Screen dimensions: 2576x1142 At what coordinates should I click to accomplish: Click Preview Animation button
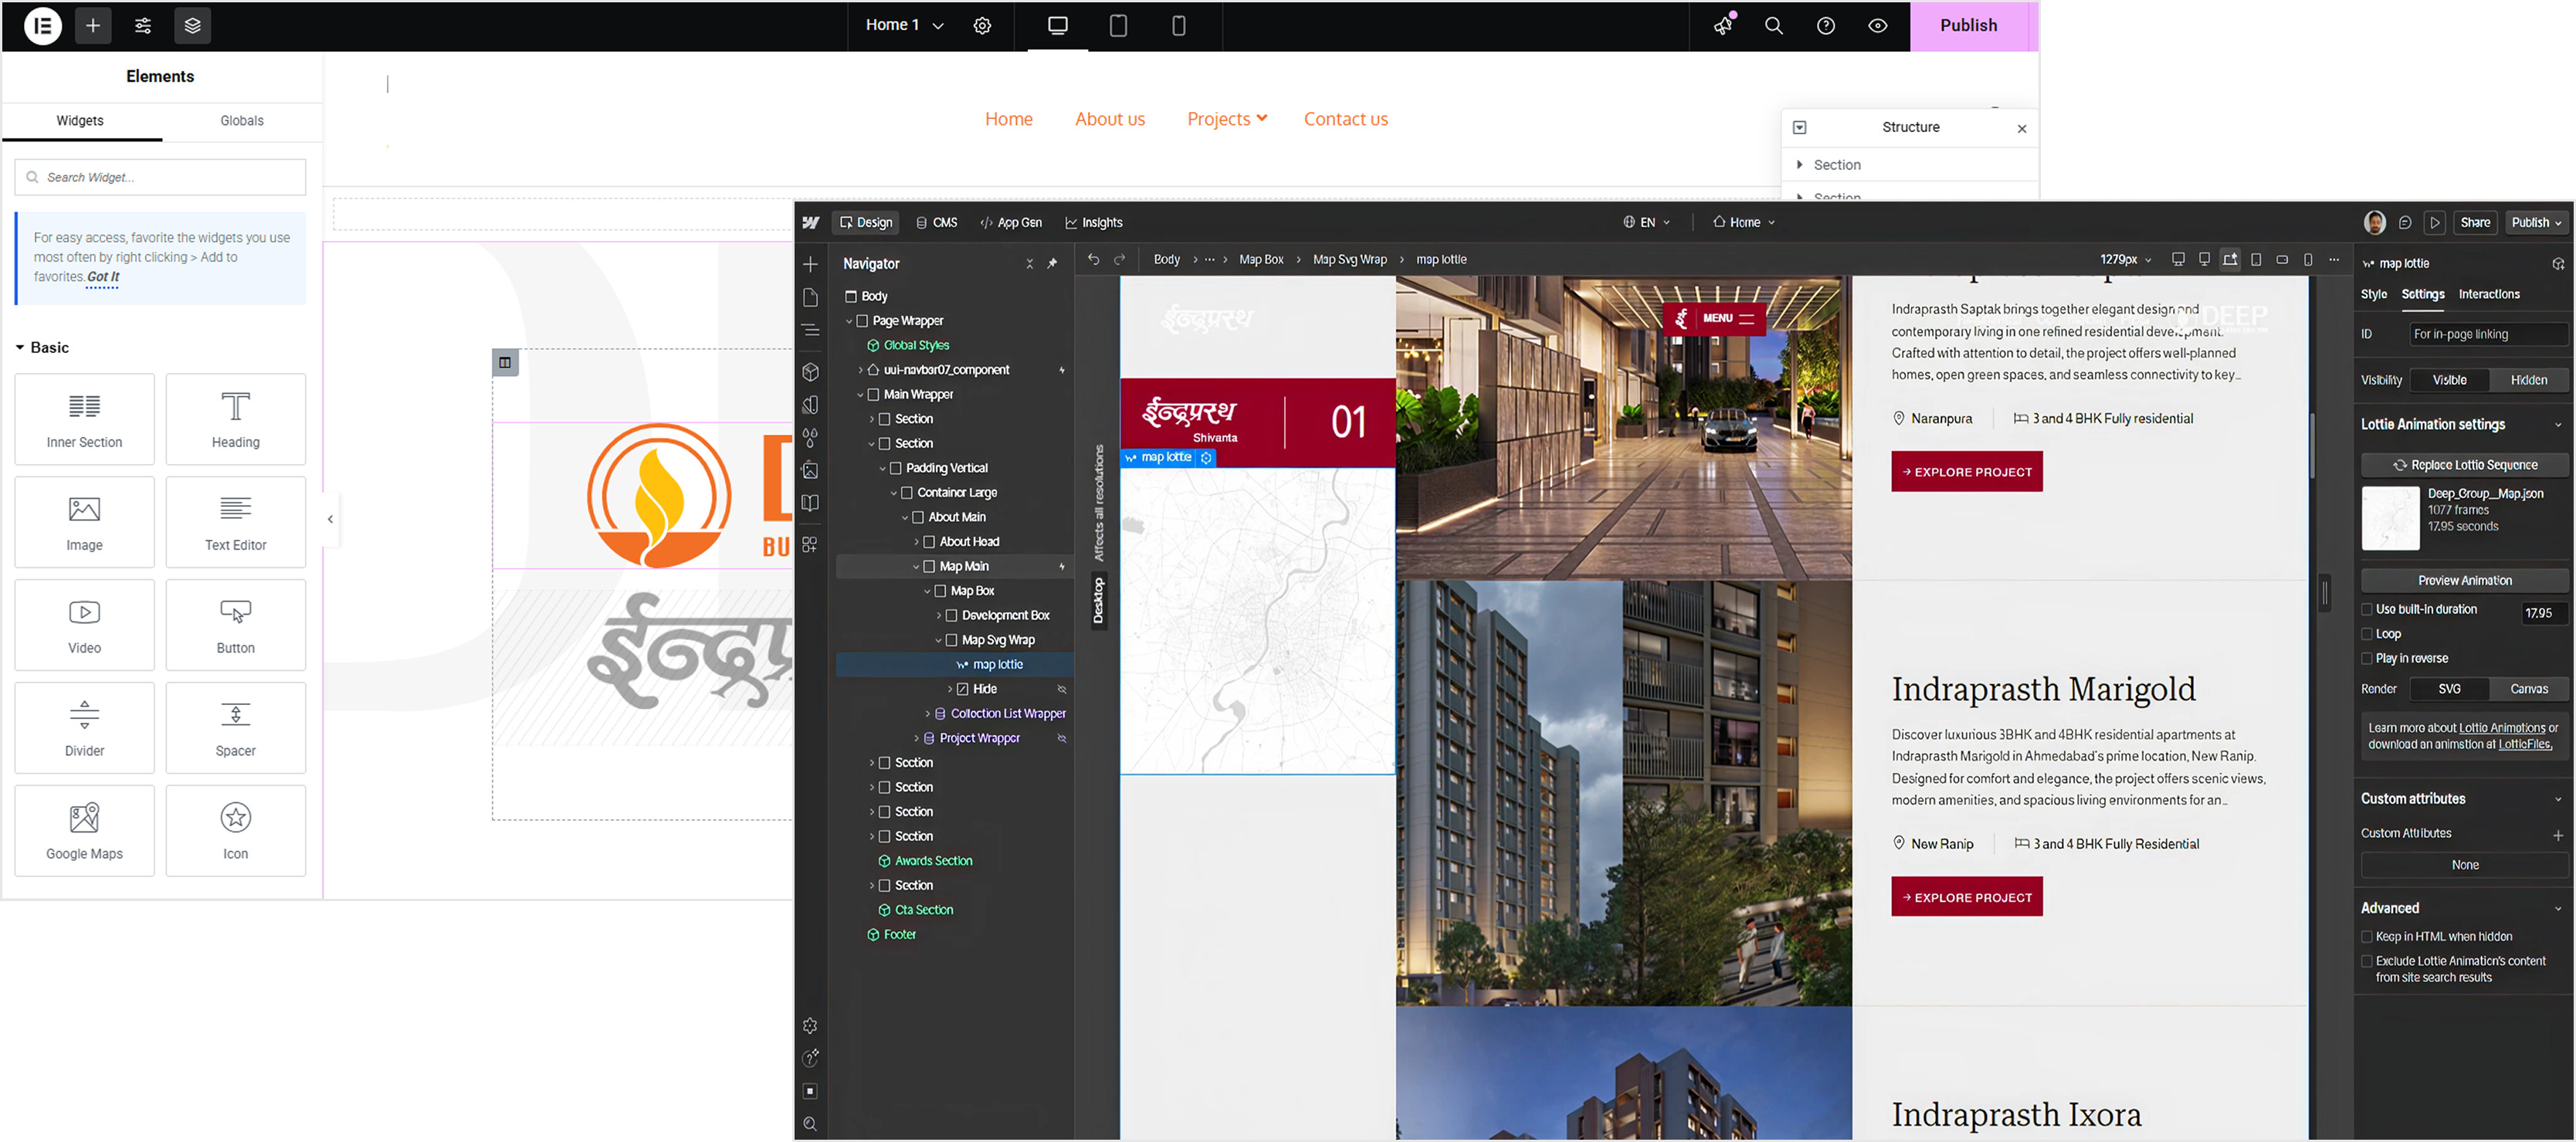[x=2464, y=580]
